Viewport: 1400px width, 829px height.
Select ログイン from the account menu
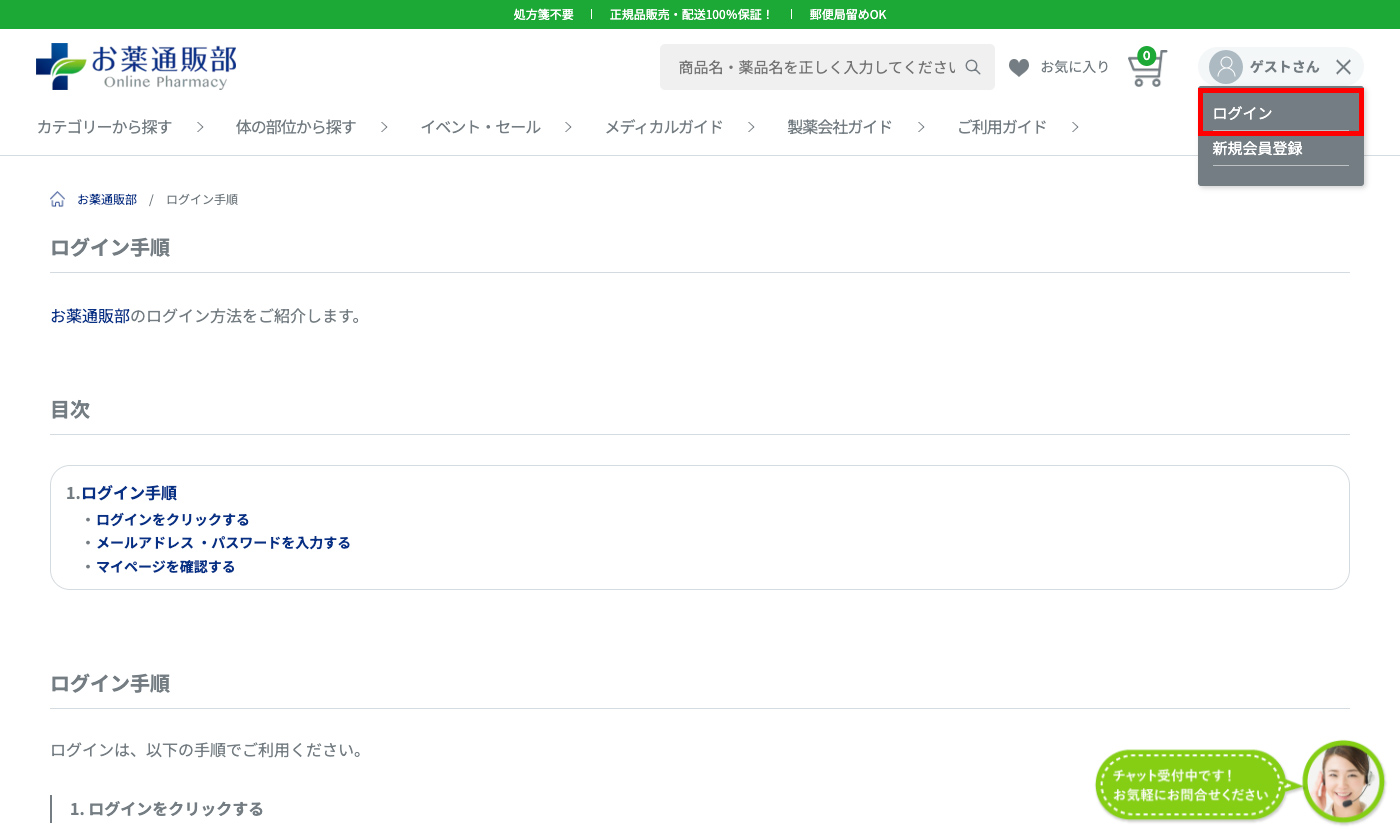[1240, 112]
